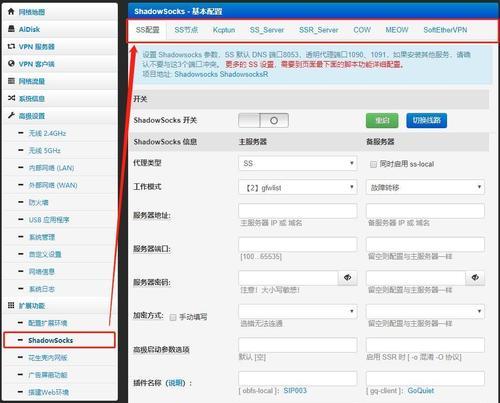Click the 系统信息 shuffle icon

[11, 98]
